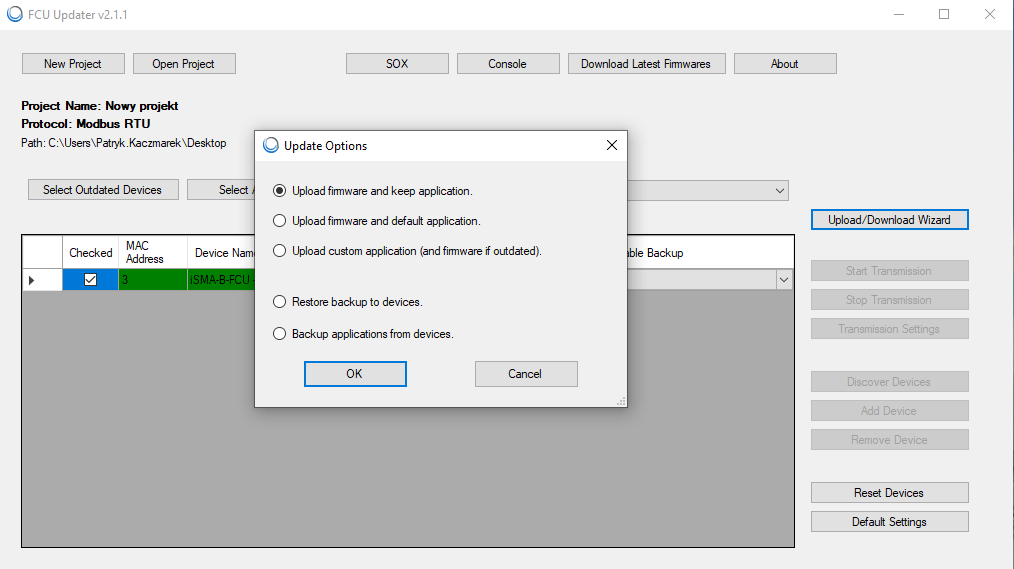1014x569 pixels.
Task: Select 'Backup applications from devices' radio
Action: (x=280, y=334)
